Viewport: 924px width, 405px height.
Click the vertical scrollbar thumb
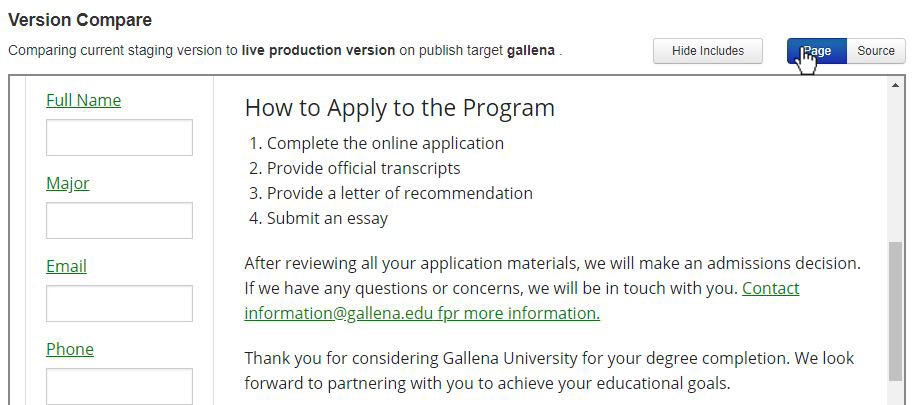(895, 311)
